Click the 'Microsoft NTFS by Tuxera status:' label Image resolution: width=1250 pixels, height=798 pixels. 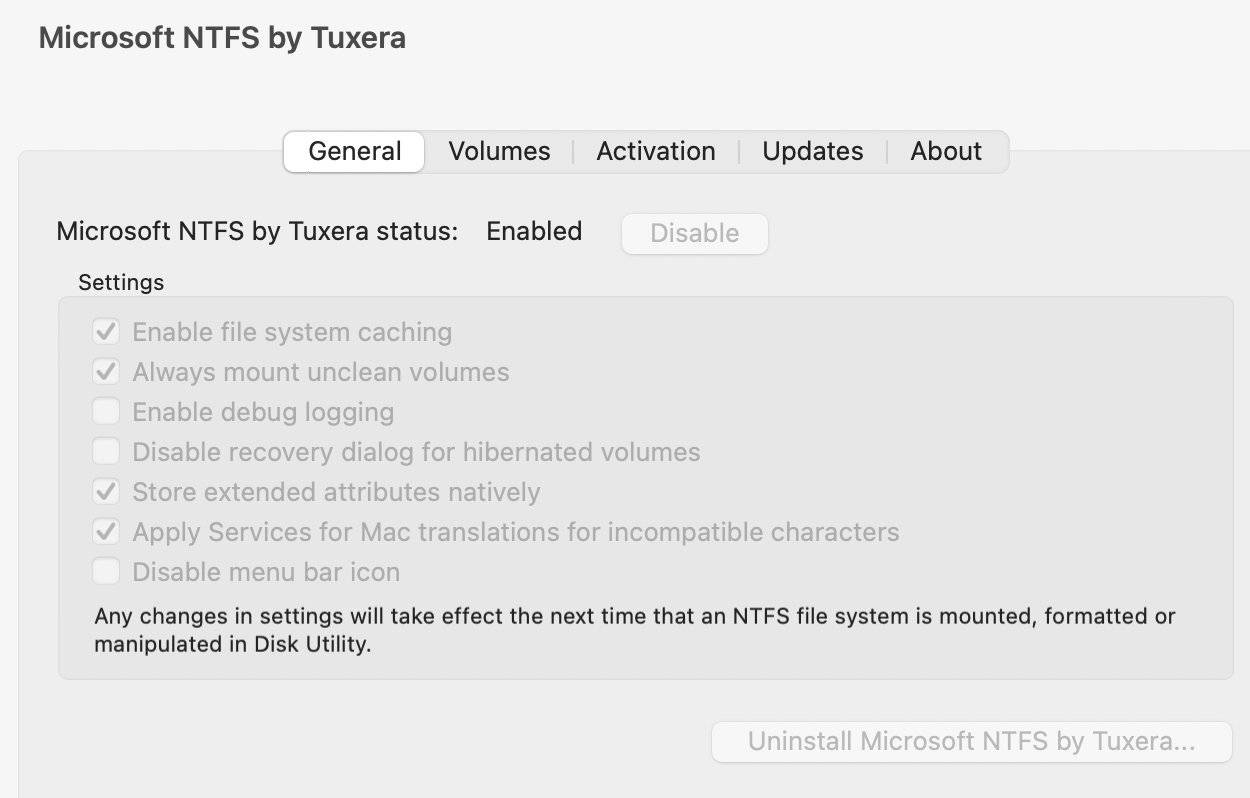pos(257,232)
